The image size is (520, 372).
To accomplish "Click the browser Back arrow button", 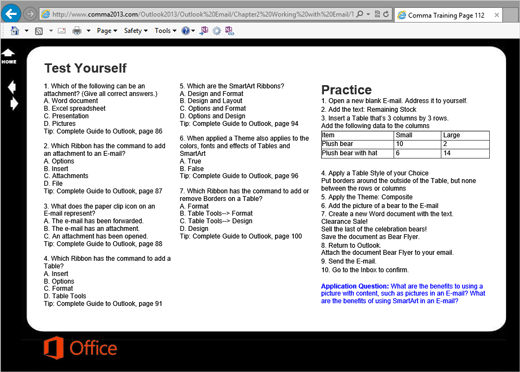I will [11, 14].
